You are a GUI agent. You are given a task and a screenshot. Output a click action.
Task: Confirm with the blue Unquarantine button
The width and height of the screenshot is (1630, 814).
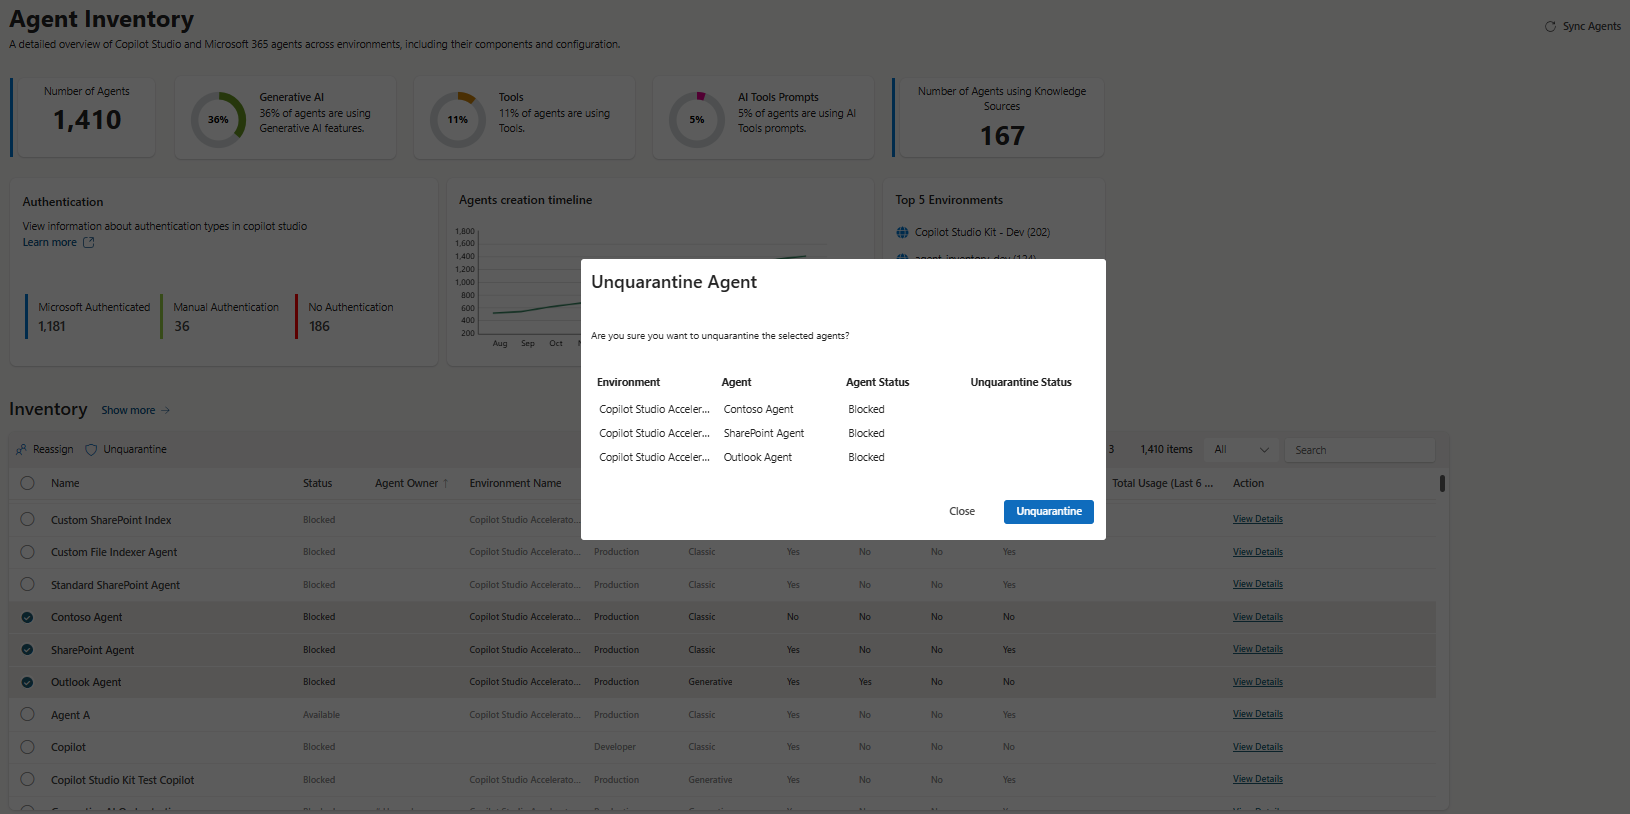tap(1049, 511)
